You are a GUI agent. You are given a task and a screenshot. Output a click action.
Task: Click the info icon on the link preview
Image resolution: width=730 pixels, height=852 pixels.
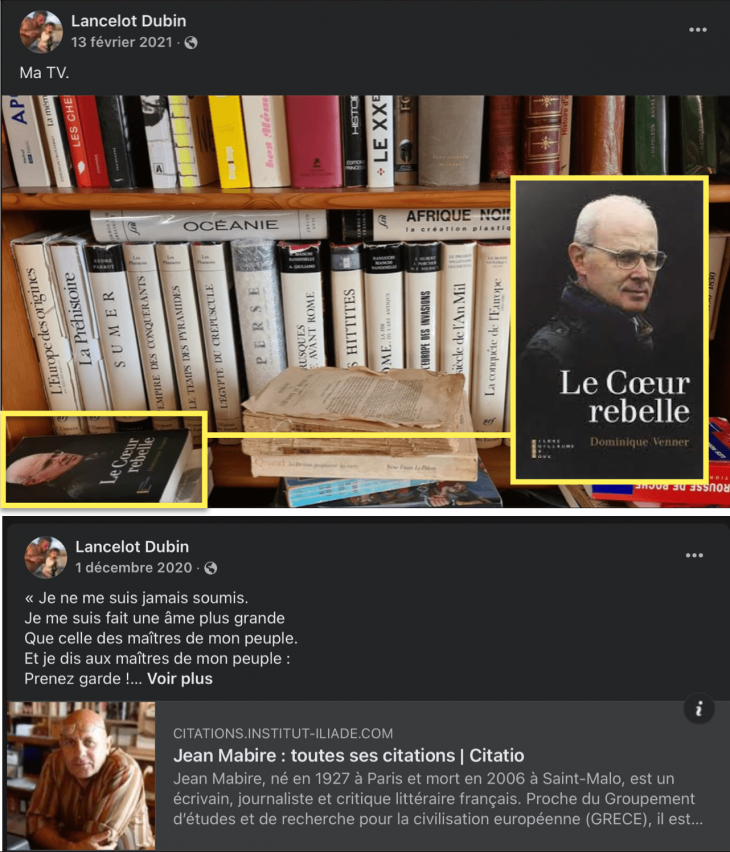pos(698,708)
